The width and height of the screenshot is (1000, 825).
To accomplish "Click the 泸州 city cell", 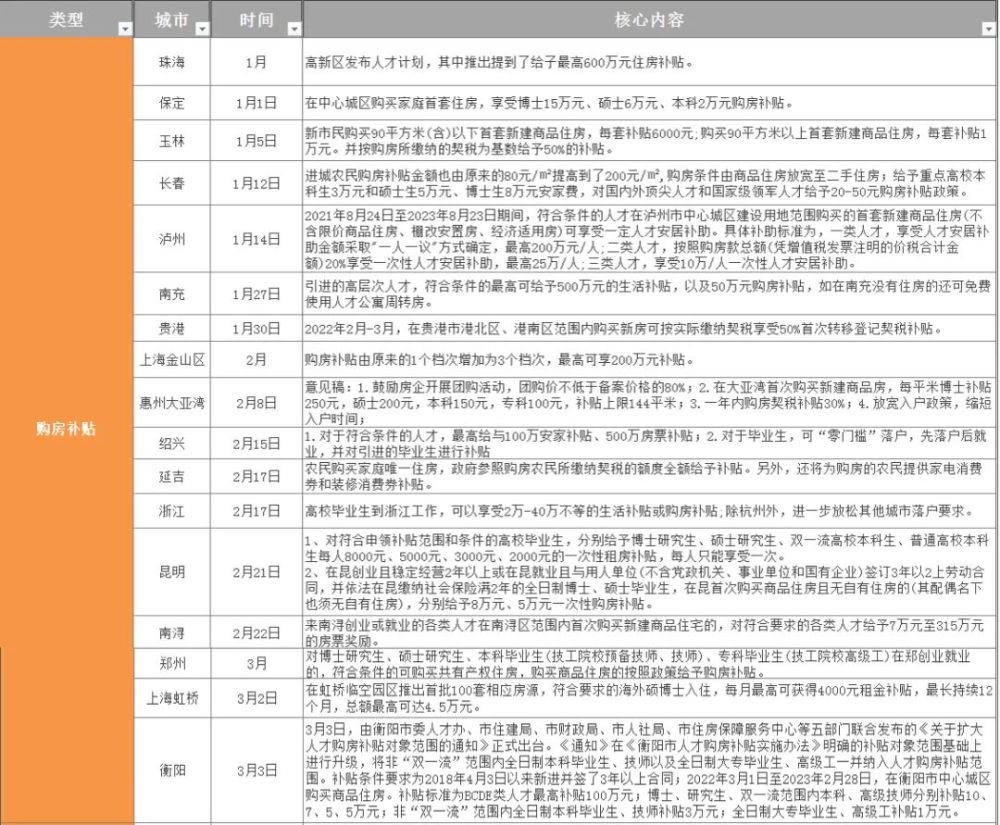I will 172,239.
